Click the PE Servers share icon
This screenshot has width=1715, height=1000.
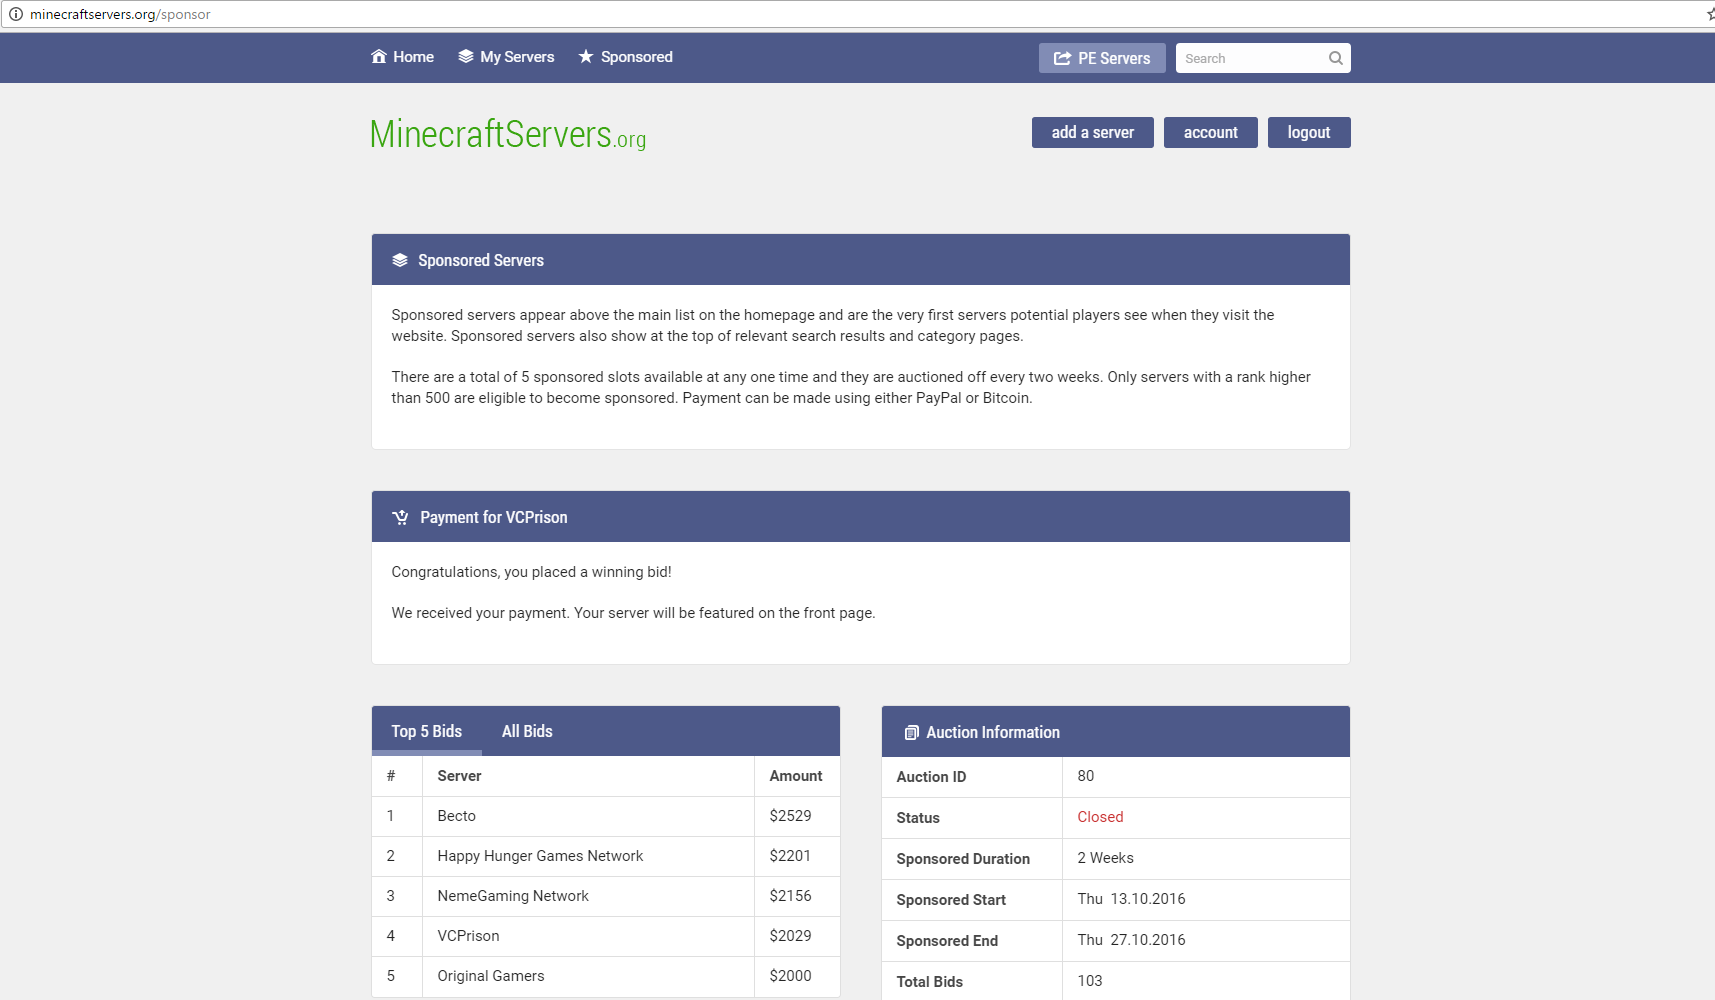click(1062, 58)
